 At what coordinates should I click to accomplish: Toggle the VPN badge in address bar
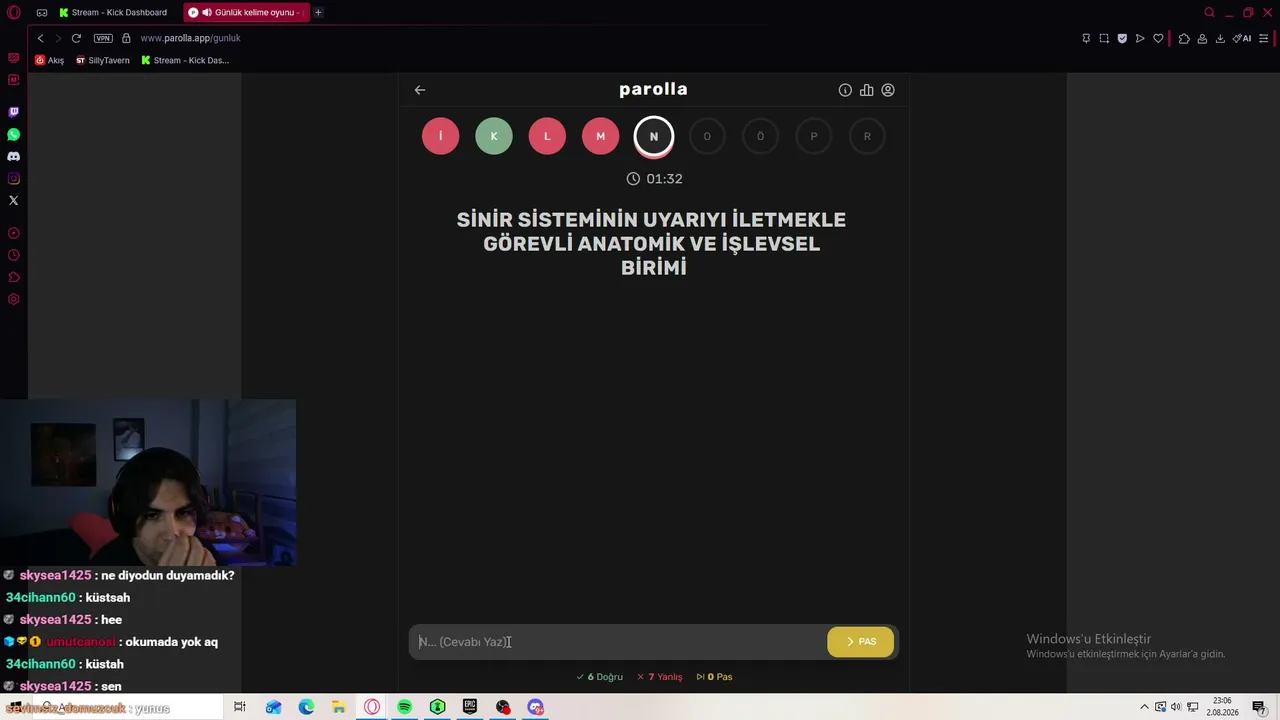pyautogui.click(x=103, y=38)
